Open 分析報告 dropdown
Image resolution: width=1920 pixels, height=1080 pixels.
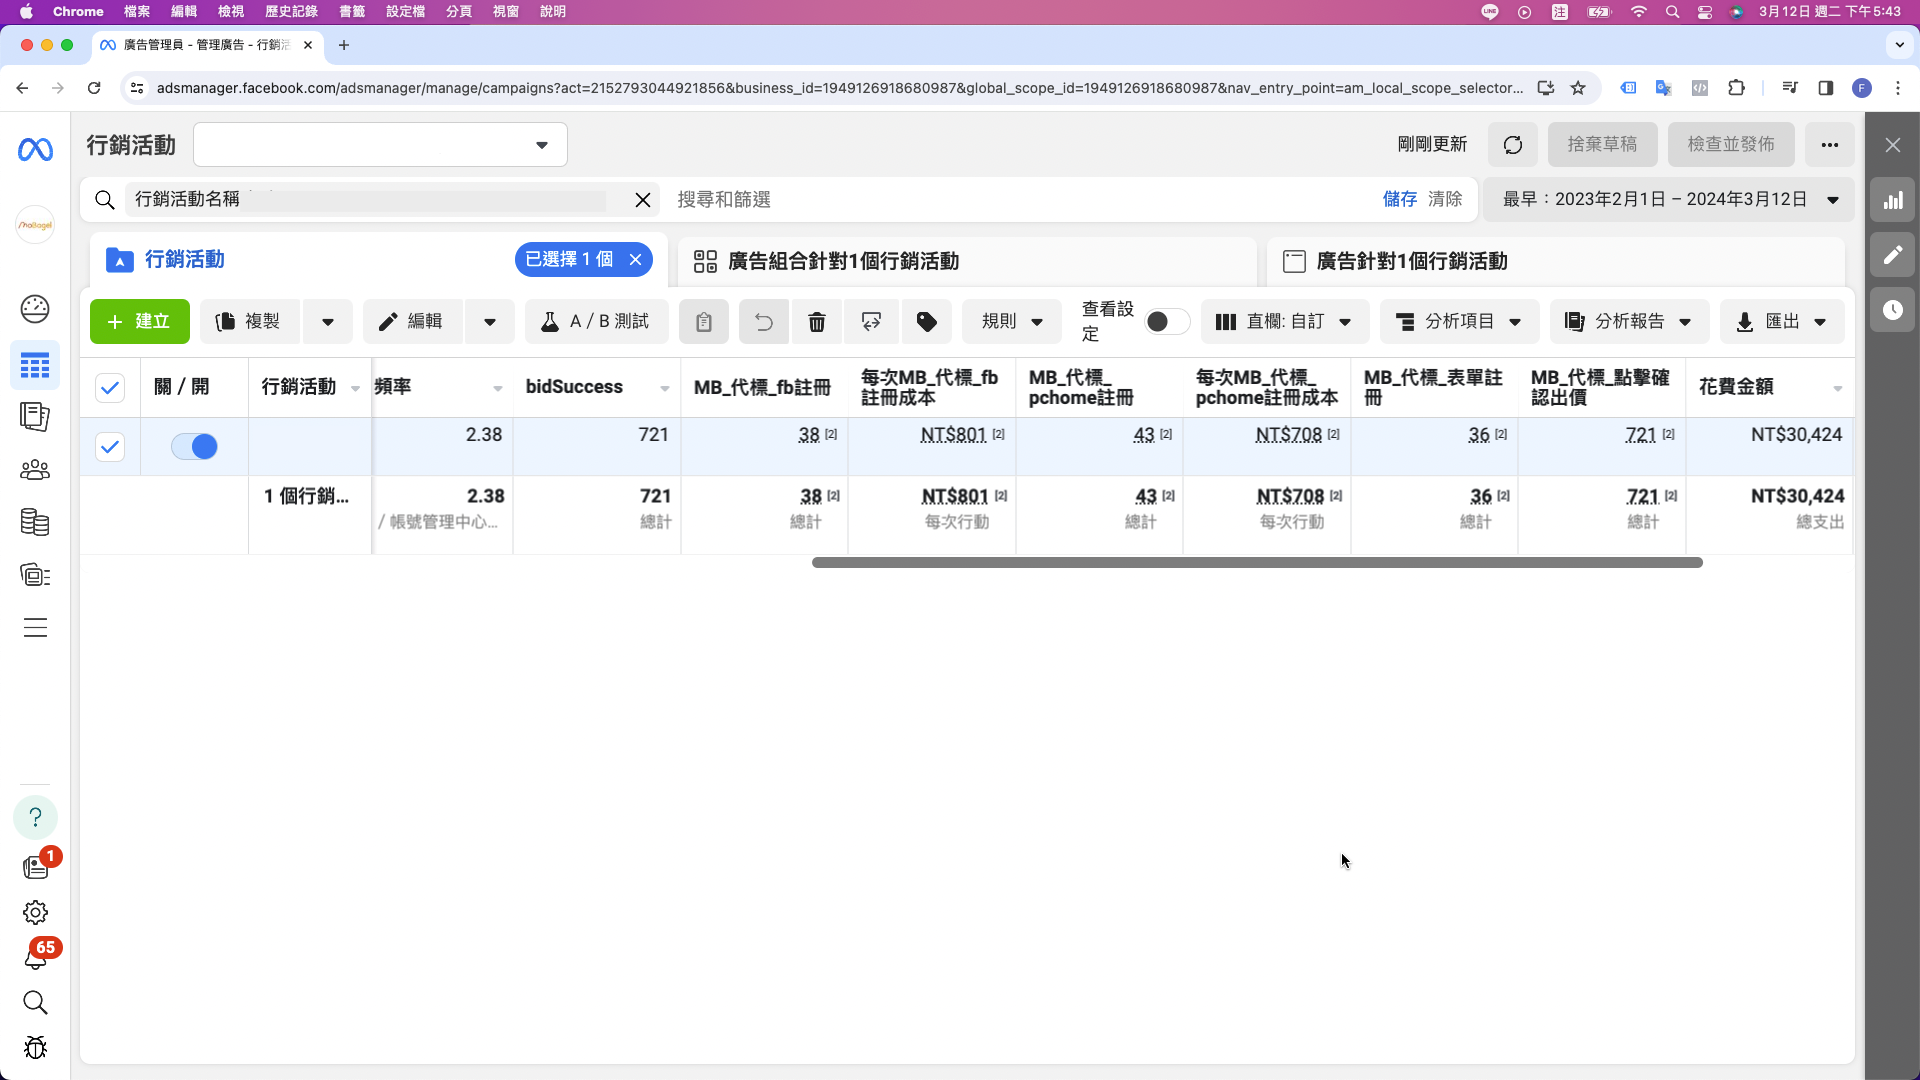tap(1629, 322)
